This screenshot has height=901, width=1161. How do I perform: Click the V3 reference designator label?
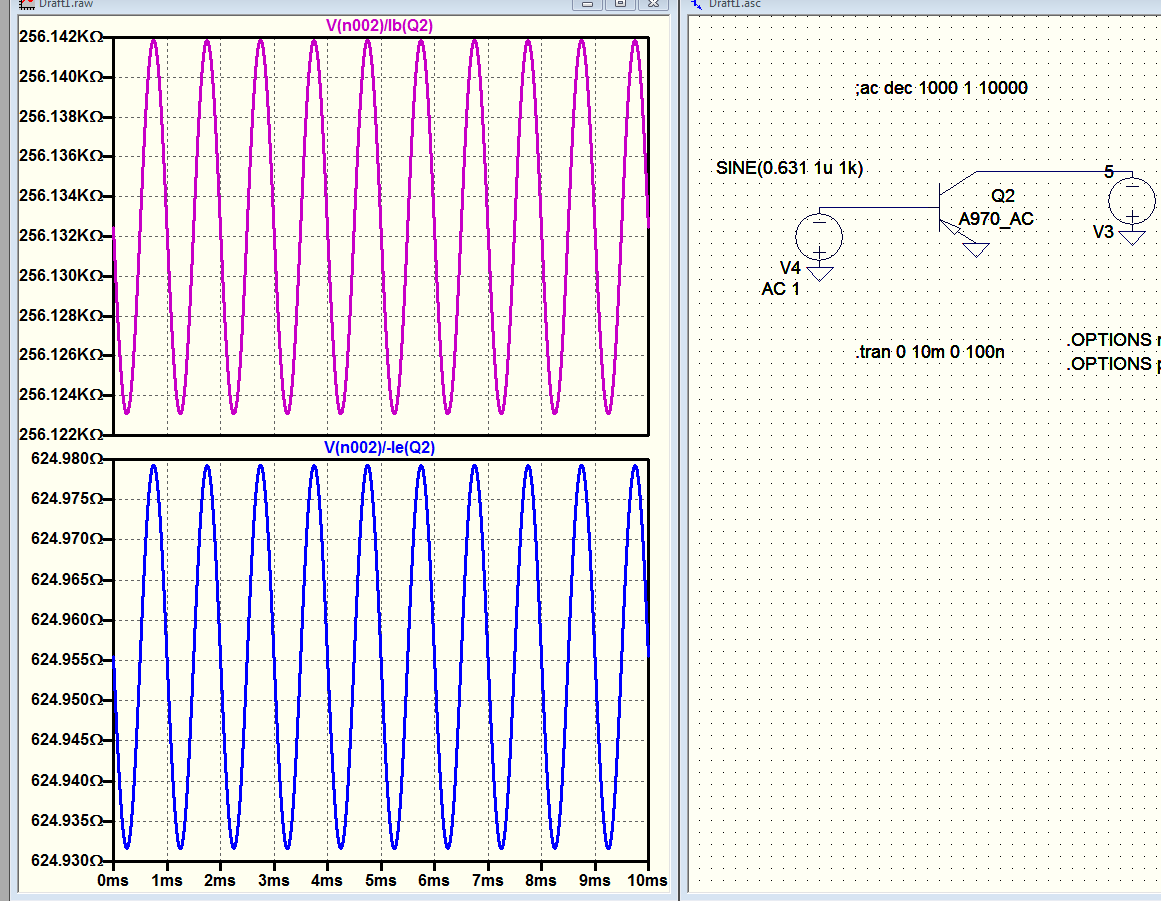pos(1103,232)
